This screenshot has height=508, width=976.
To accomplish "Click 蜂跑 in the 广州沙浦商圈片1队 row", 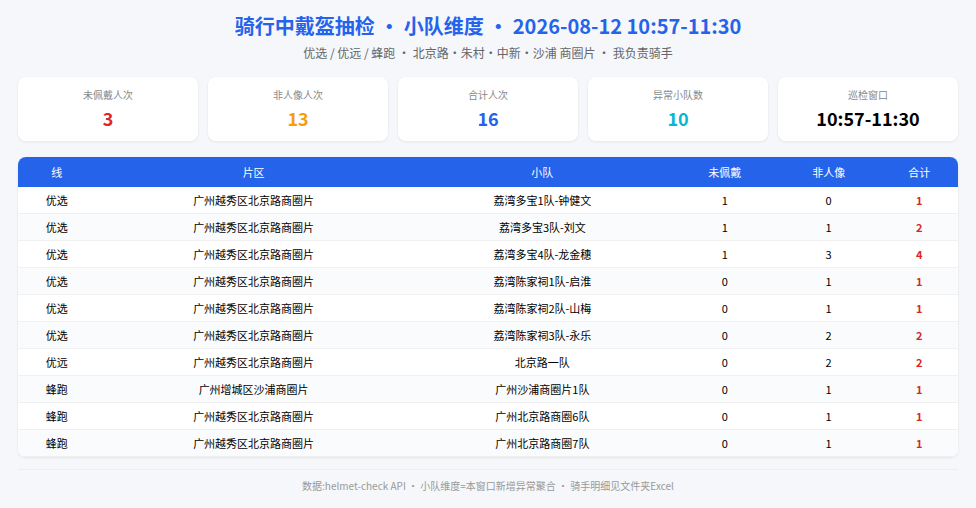I will [x=57, y=390].
